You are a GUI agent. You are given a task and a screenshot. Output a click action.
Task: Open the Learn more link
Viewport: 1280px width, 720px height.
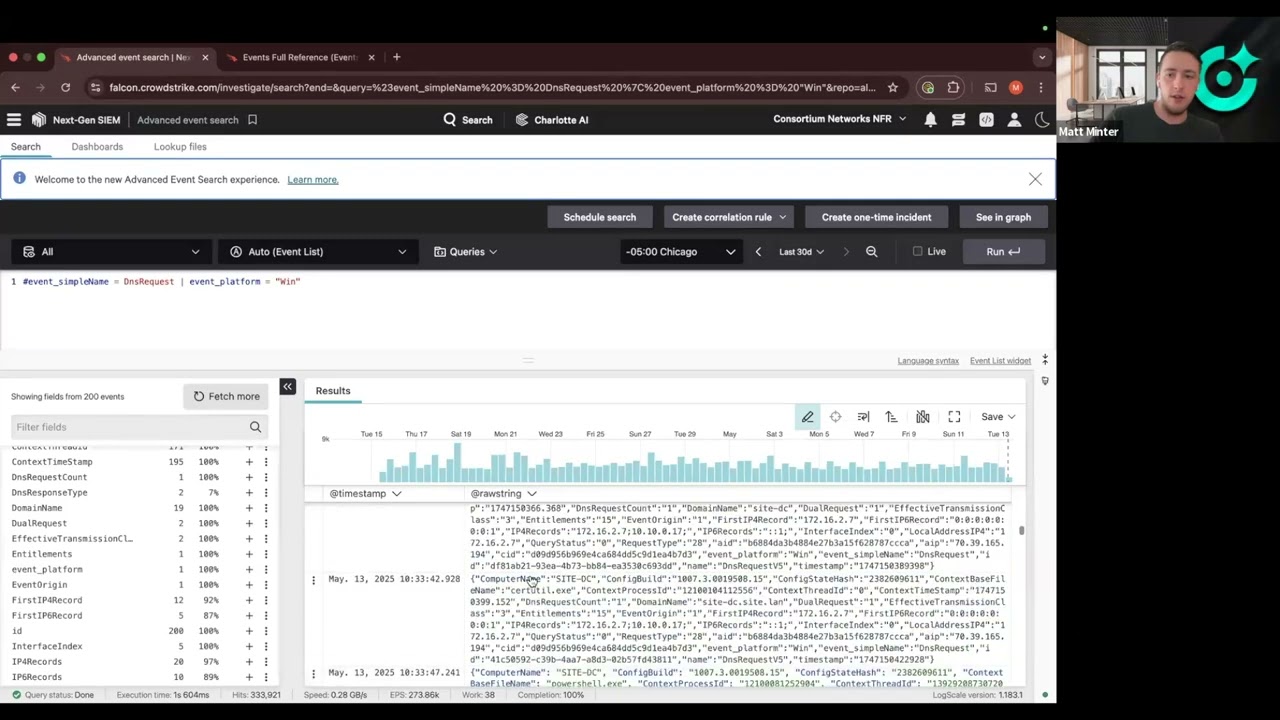tap(313, 180)
